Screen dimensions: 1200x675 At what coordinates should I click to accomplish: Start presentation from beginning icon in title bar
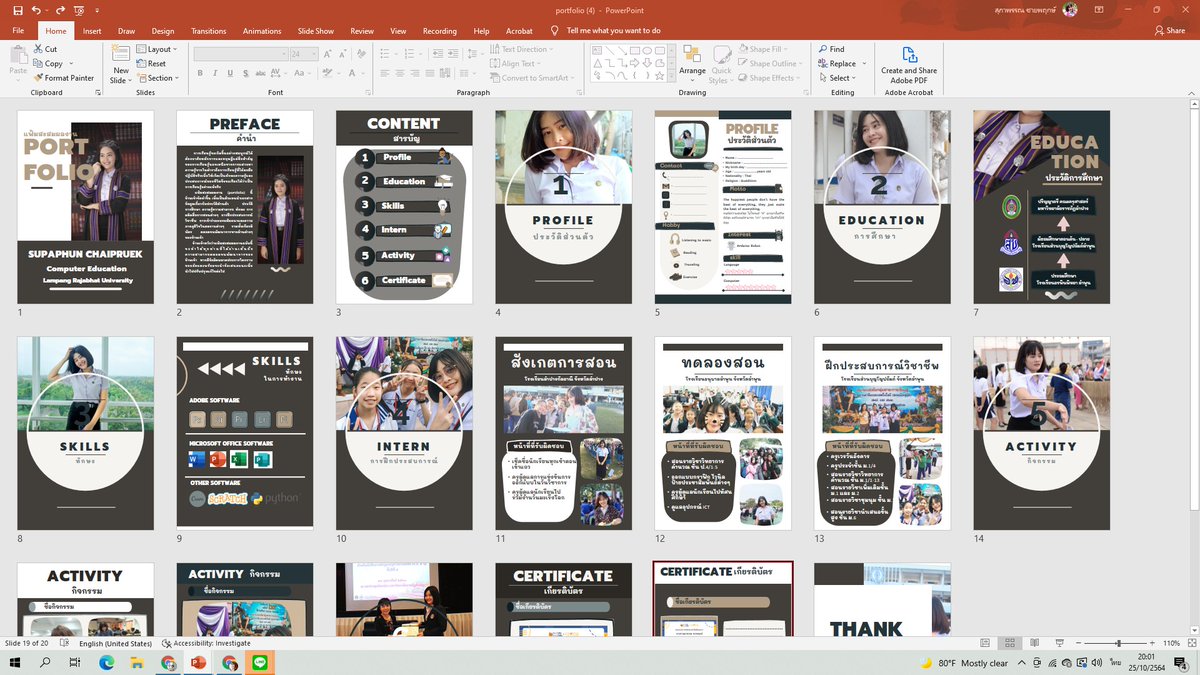(78, 9)
